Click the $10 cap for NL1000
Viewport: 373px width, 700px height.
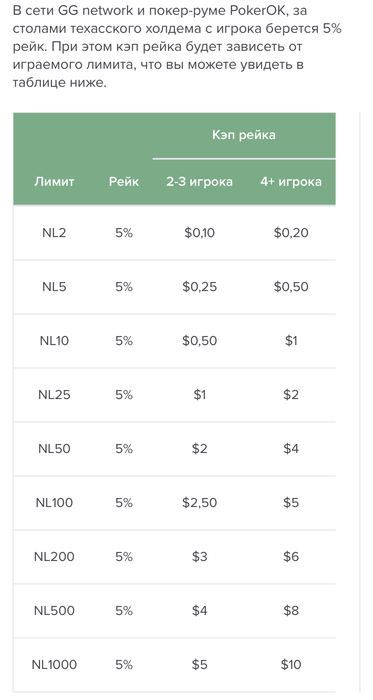click(291, 665)
